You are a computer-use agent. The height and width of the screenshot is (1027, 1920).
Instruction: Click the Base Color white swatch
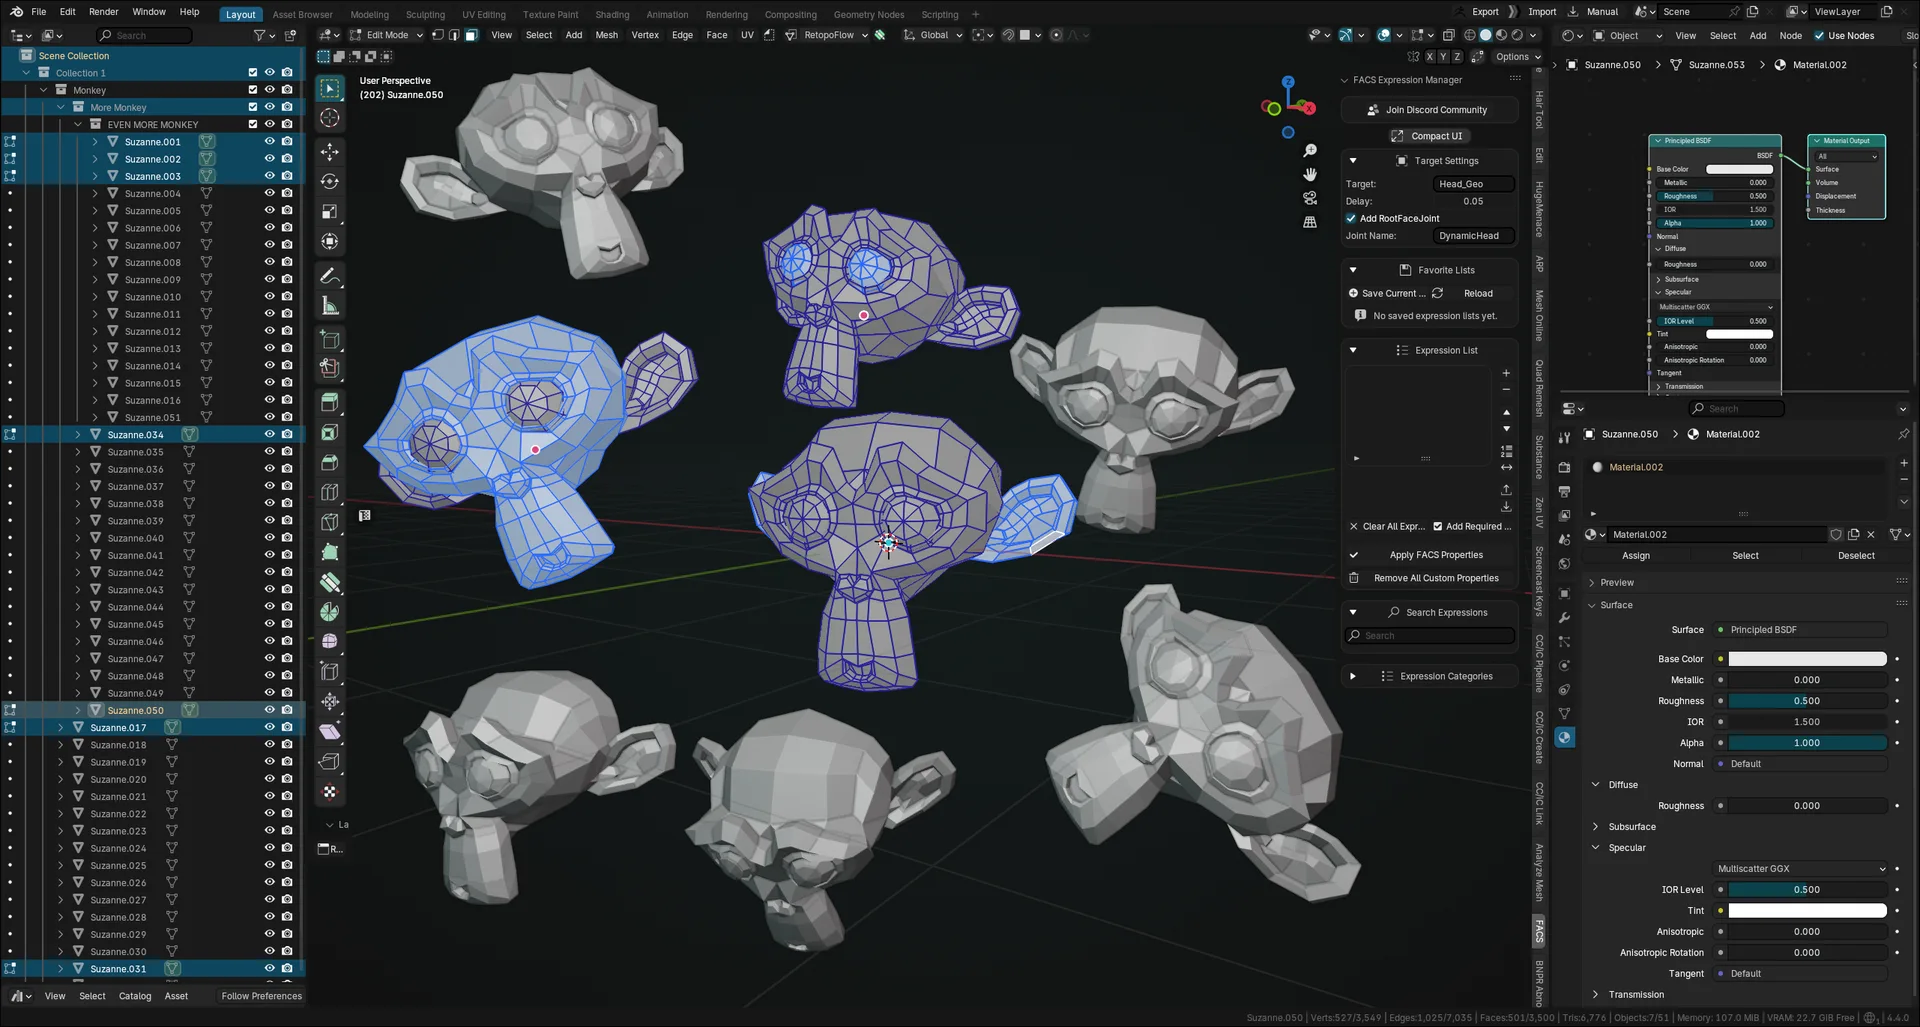tap(1807, 659)
